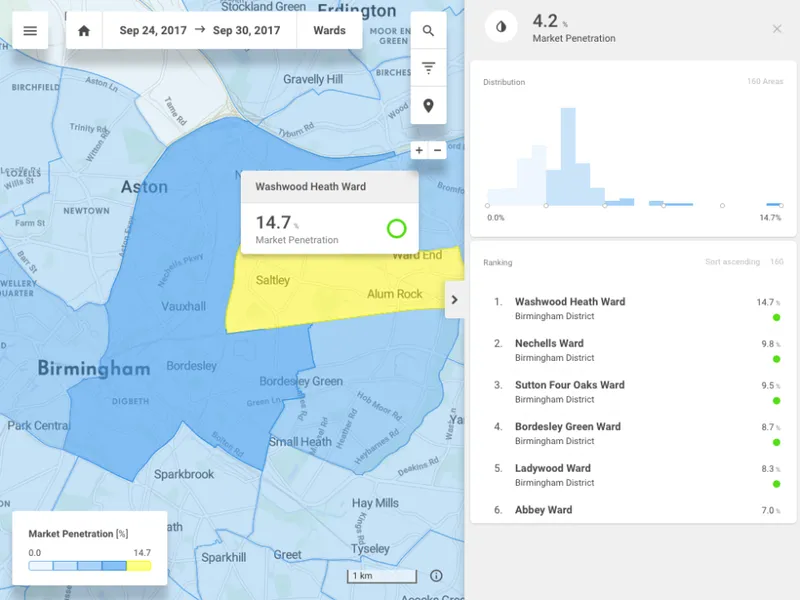Viewport: 800px width, 600px height.
Task: Click the yellow legend color segment
Action: (x=139, y=566)
